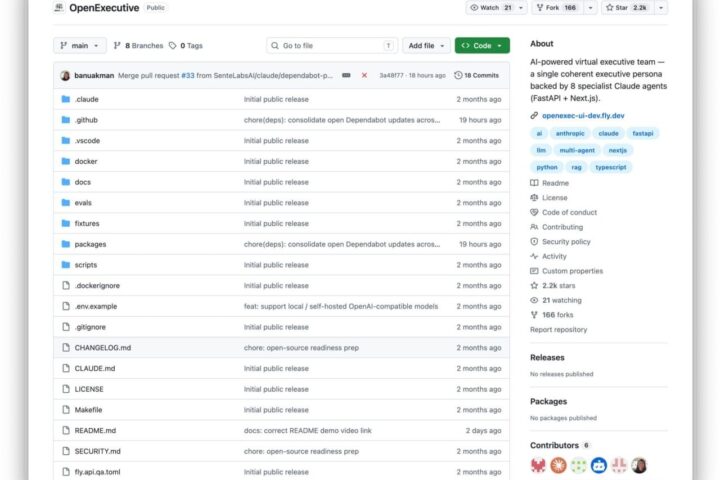Open the Security policy link
The image size is (720, 480).
click(560, 242)
